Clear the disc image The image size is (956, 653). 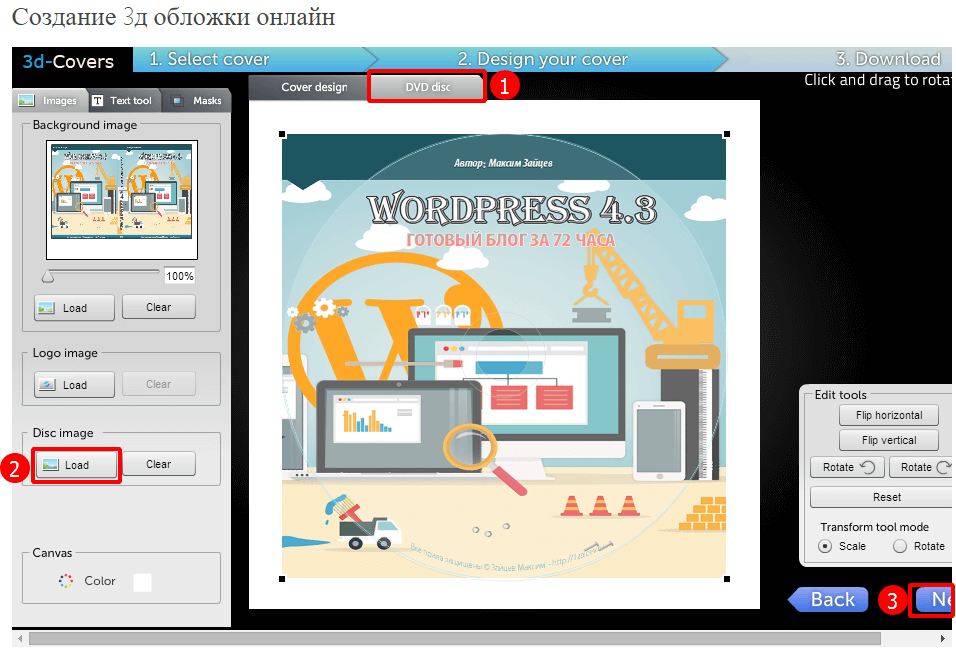[x=158, y=464]
